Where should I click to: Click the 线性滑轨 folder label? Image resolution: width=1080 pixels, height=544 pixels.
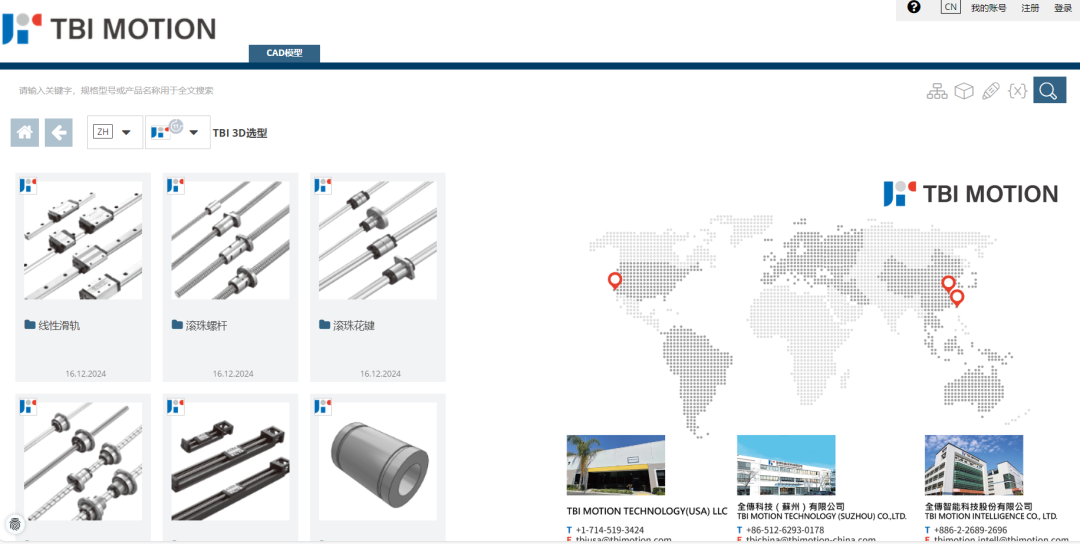[59, 325]
